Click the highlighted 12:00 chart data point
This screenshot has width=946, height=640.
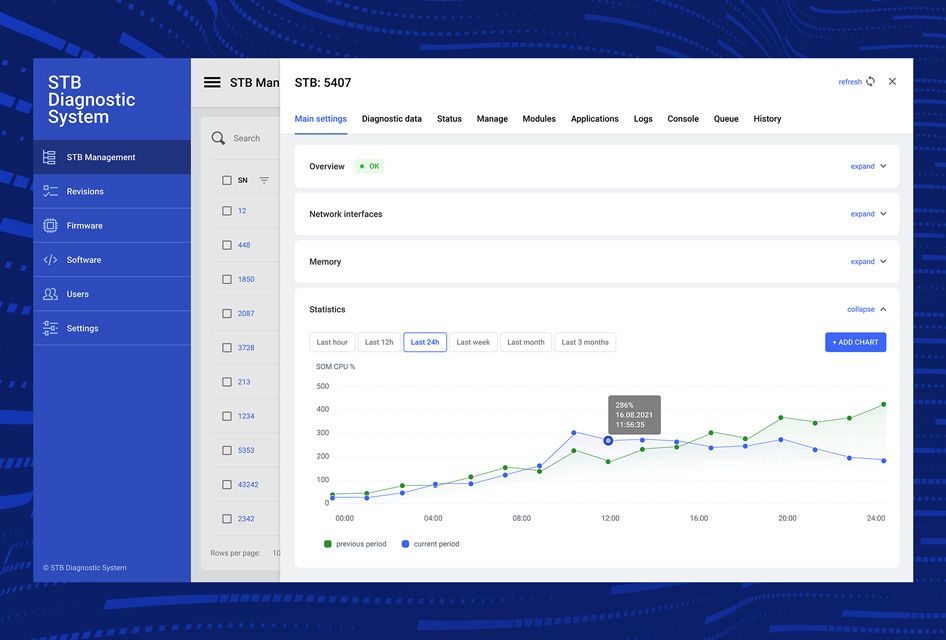coord(608,440)
